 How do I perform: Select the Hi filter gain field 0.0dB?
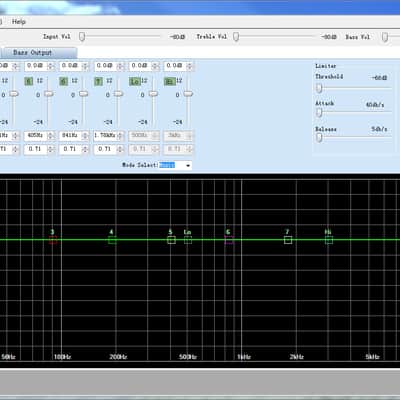[175, 66]
